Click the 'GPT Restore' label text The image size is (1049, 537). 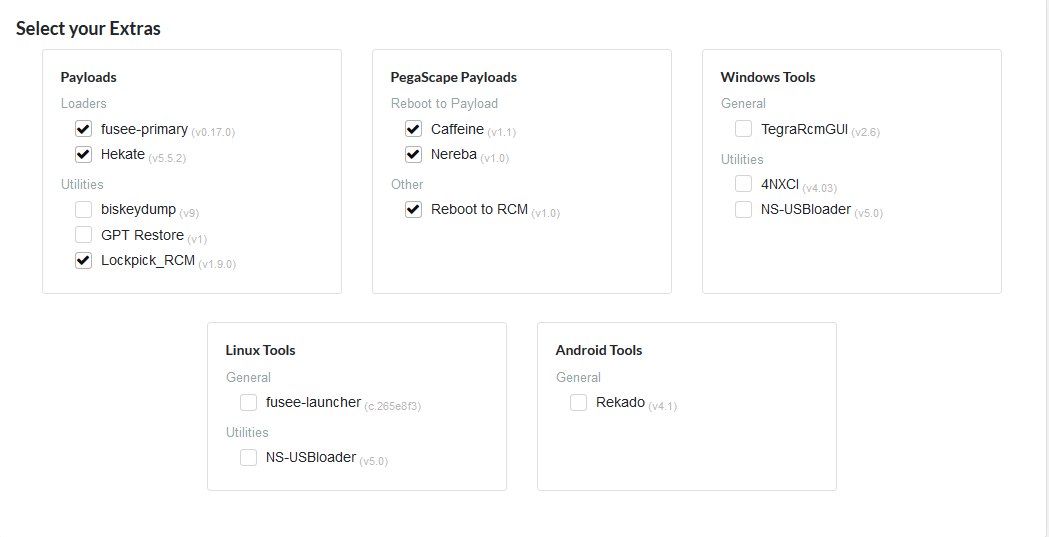click(x=142, y=235)
